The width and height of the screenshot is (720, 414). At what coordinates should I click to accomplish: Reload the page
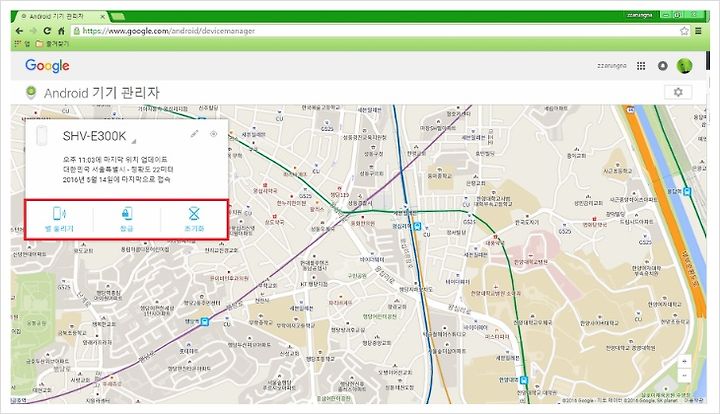(x=47, y=31)
